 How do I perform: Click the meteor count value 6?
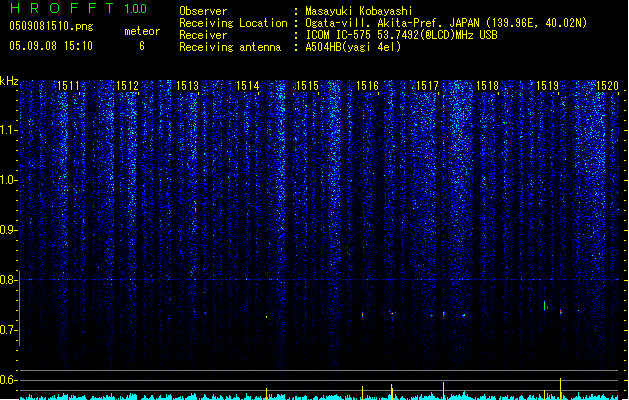pyautogui.click(x=142, y=46)
